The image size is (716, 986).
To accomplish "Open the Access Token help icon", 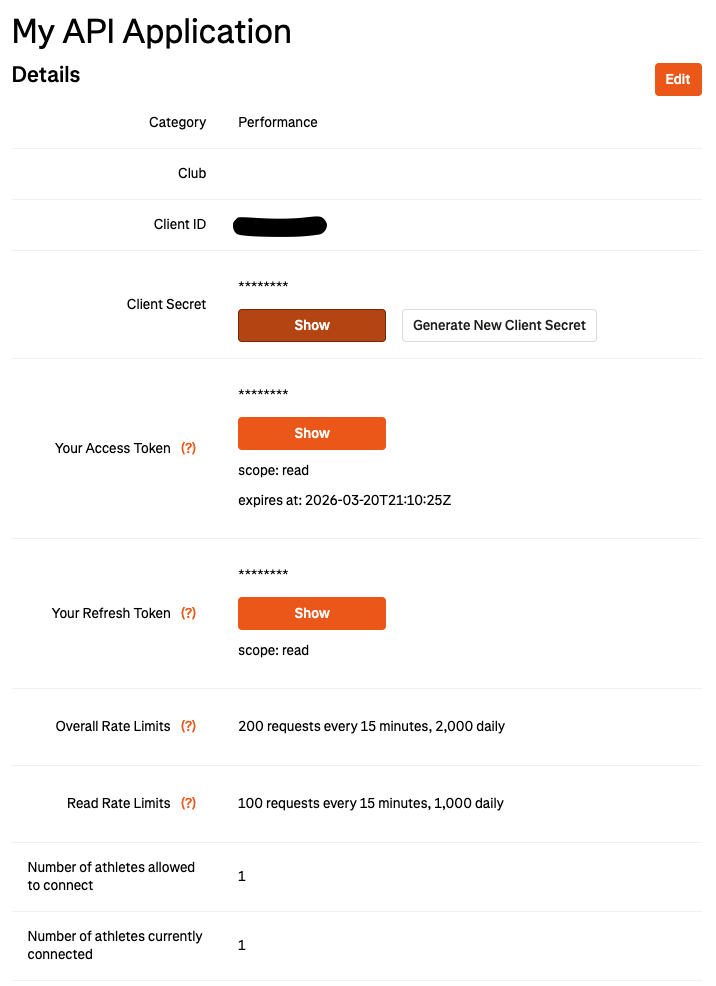I will (x=189, y=448).
